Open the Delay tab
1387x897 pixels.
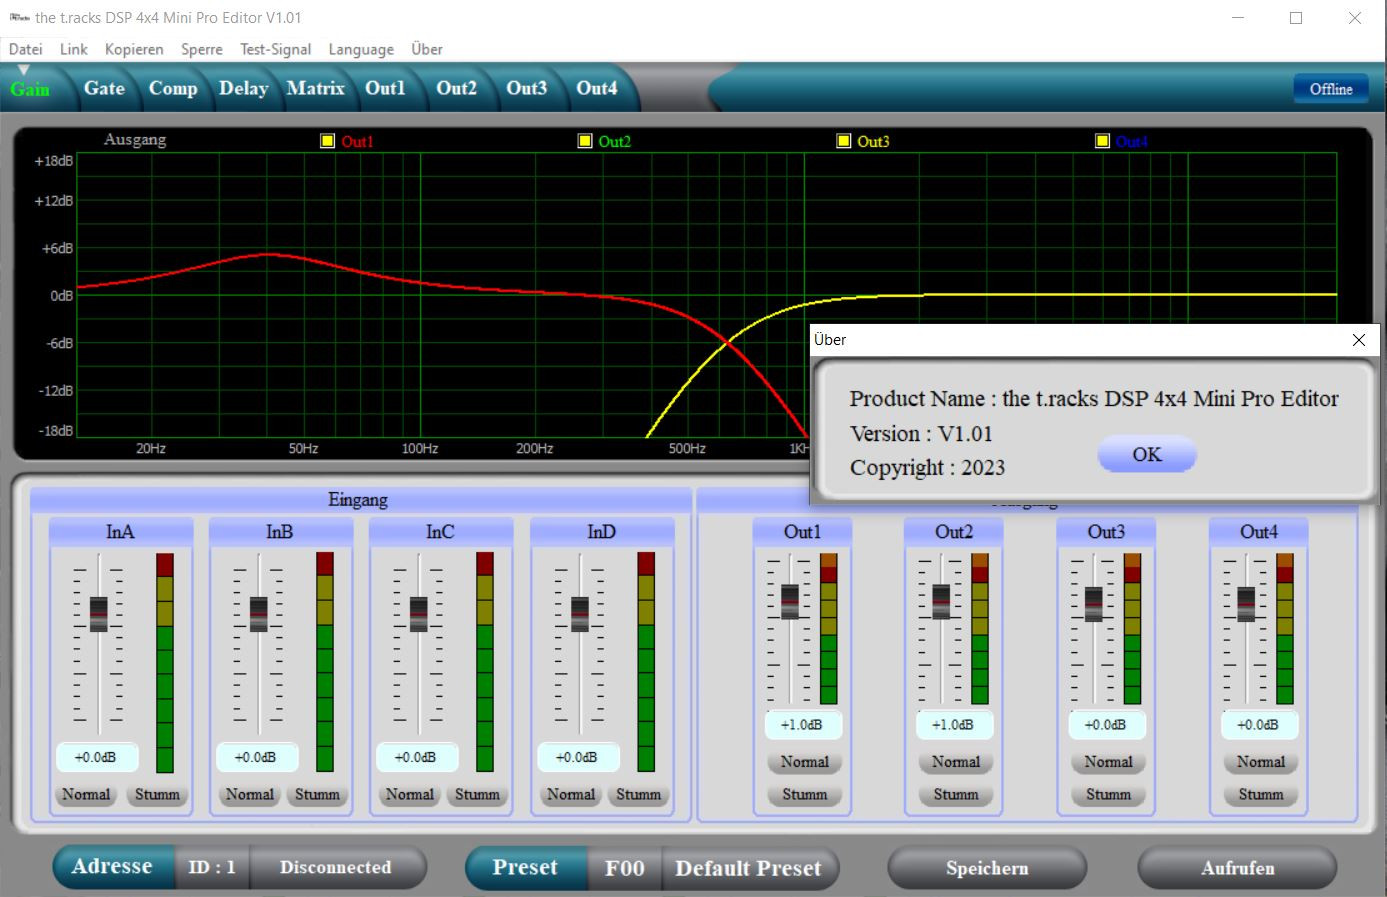(243, 88)
